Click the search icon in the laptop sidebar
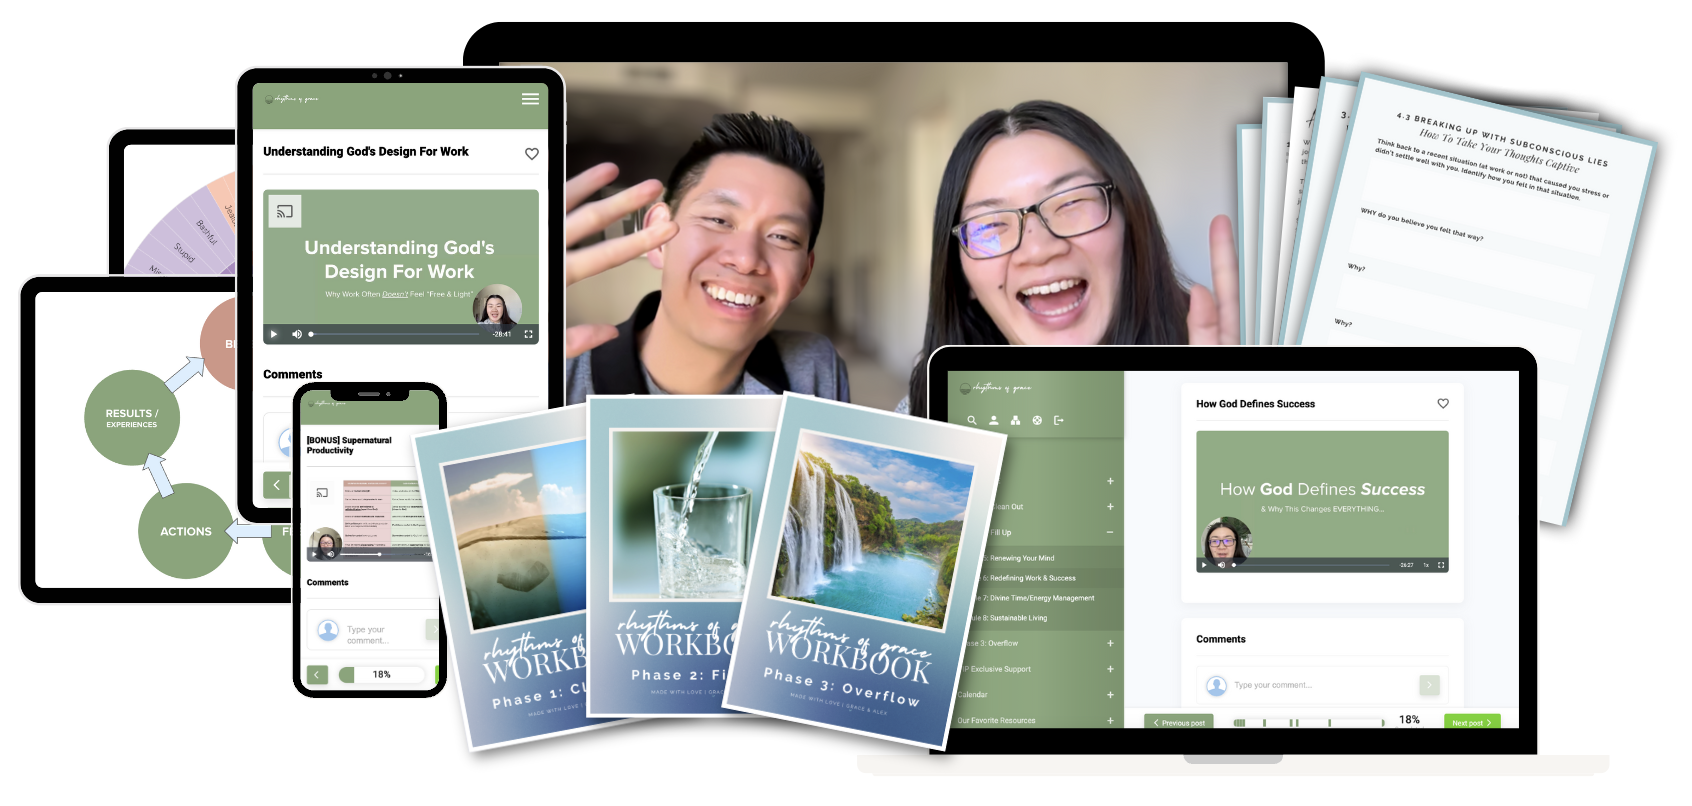Screen dimensions: 1692x806 pos(971,421)
